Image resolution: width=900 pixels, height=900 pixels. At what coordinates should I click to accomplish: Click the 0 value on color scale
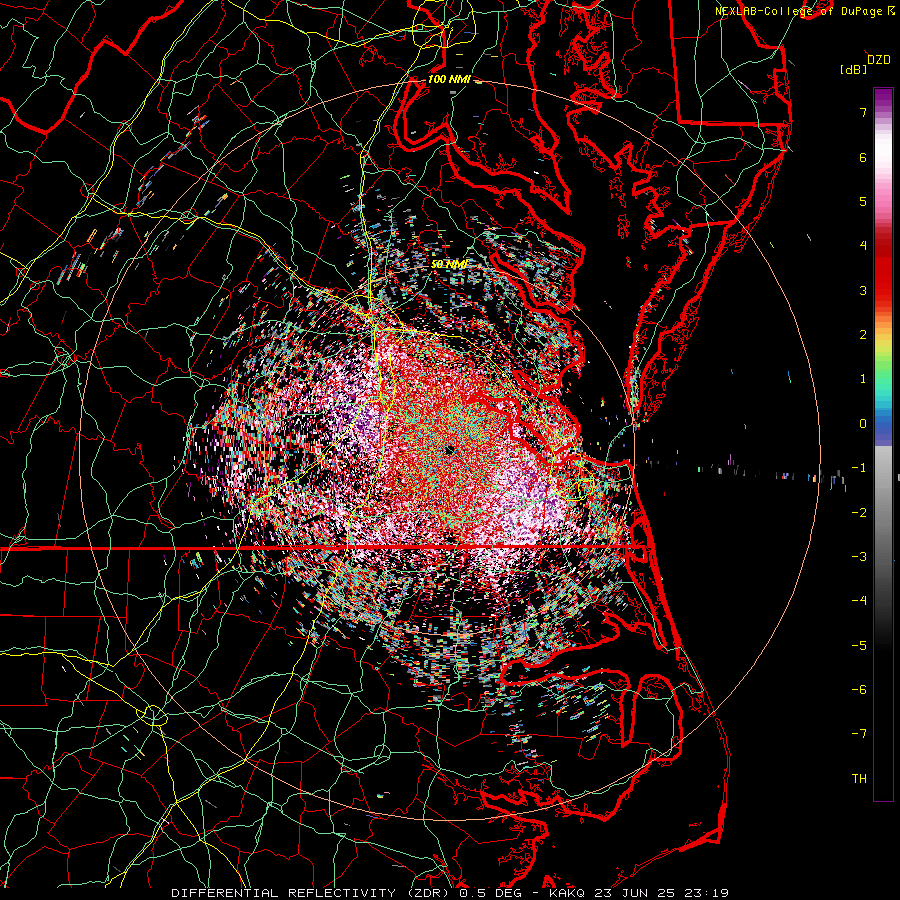[863, 424]
